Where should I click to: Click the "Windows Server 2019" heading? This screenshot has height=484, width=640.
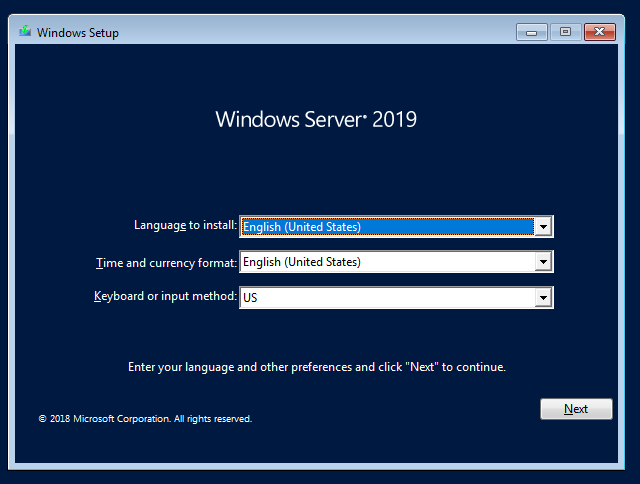click(x=316, y=120)
